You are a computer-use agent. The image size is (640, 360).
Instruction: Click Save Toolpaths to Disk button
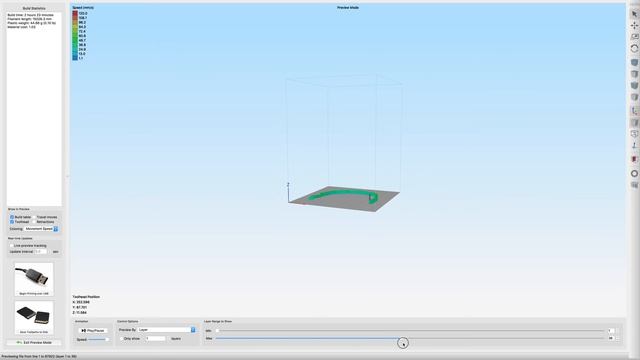point(34,318)
